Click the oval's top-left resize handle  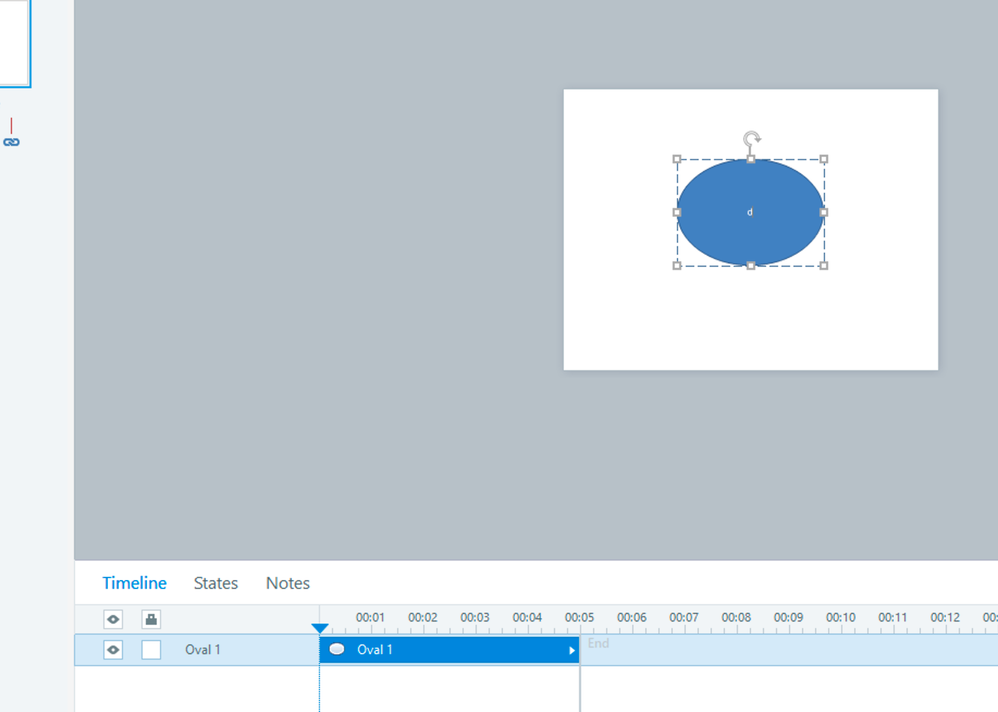click(677, 159)
